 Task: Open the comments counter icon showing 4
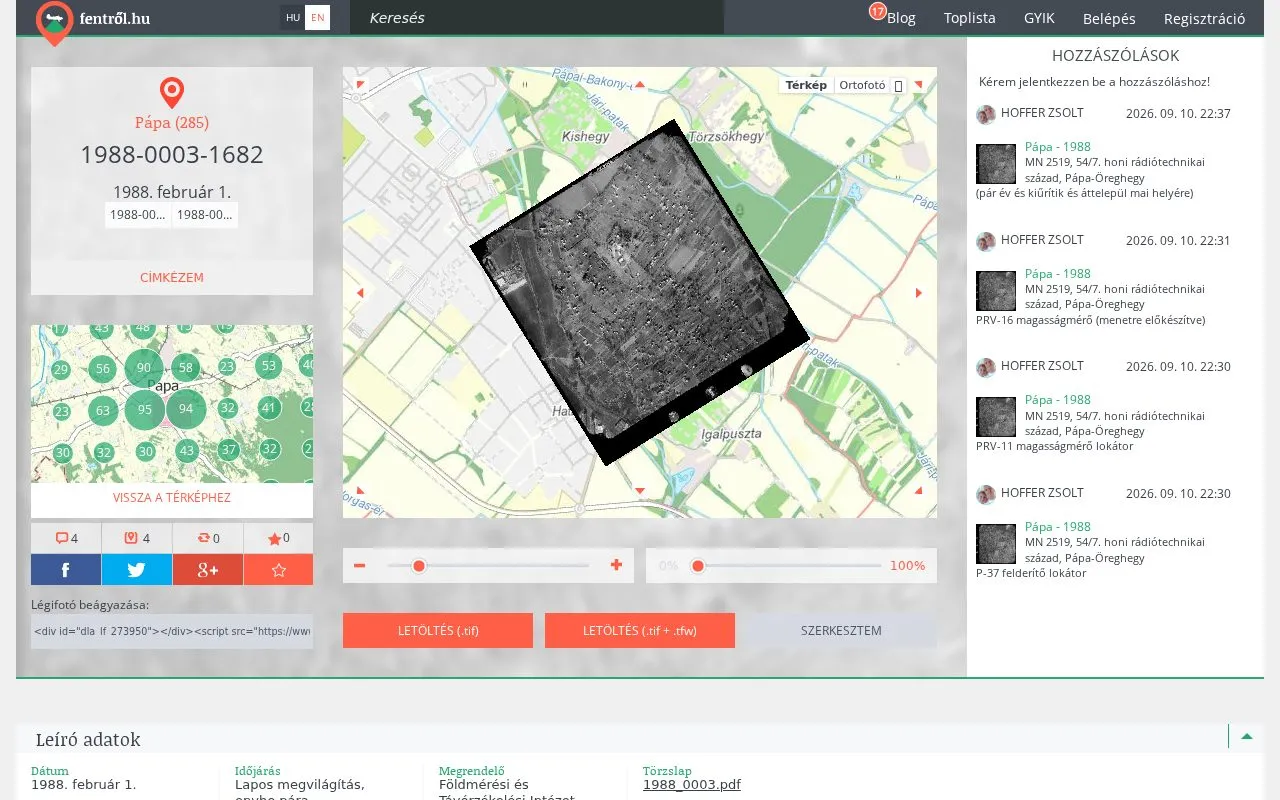point(66,538)
